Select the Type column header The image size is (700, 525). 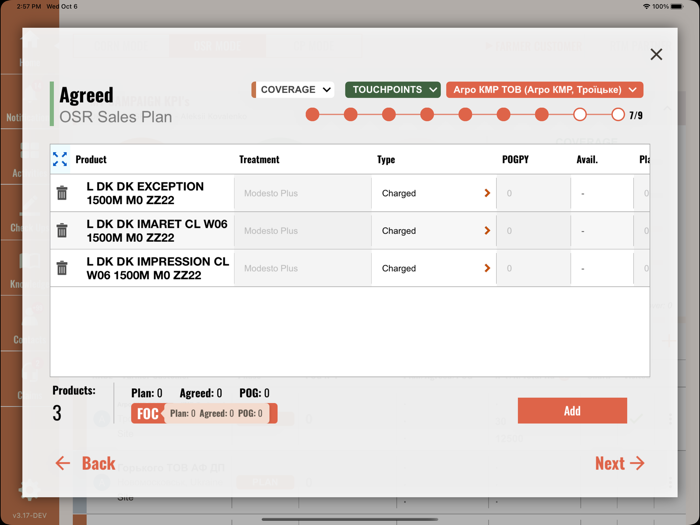pos(386,159)
